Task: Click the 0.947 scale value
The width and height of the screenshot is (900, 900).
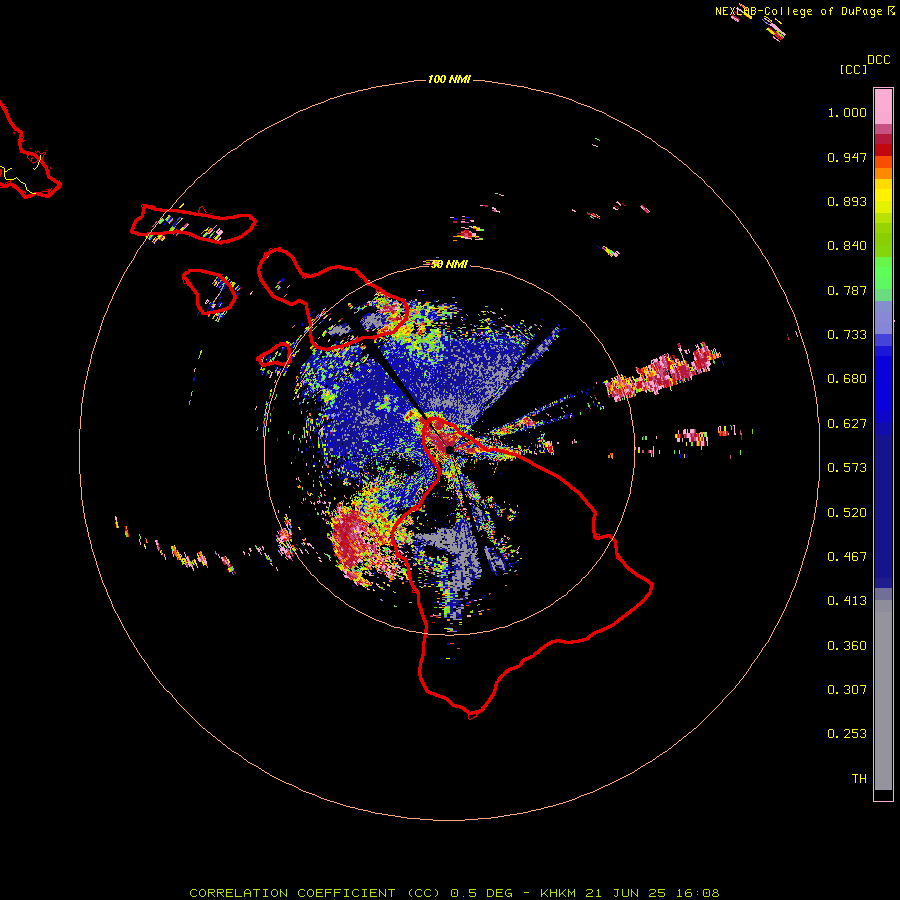Action: (847, 157)
